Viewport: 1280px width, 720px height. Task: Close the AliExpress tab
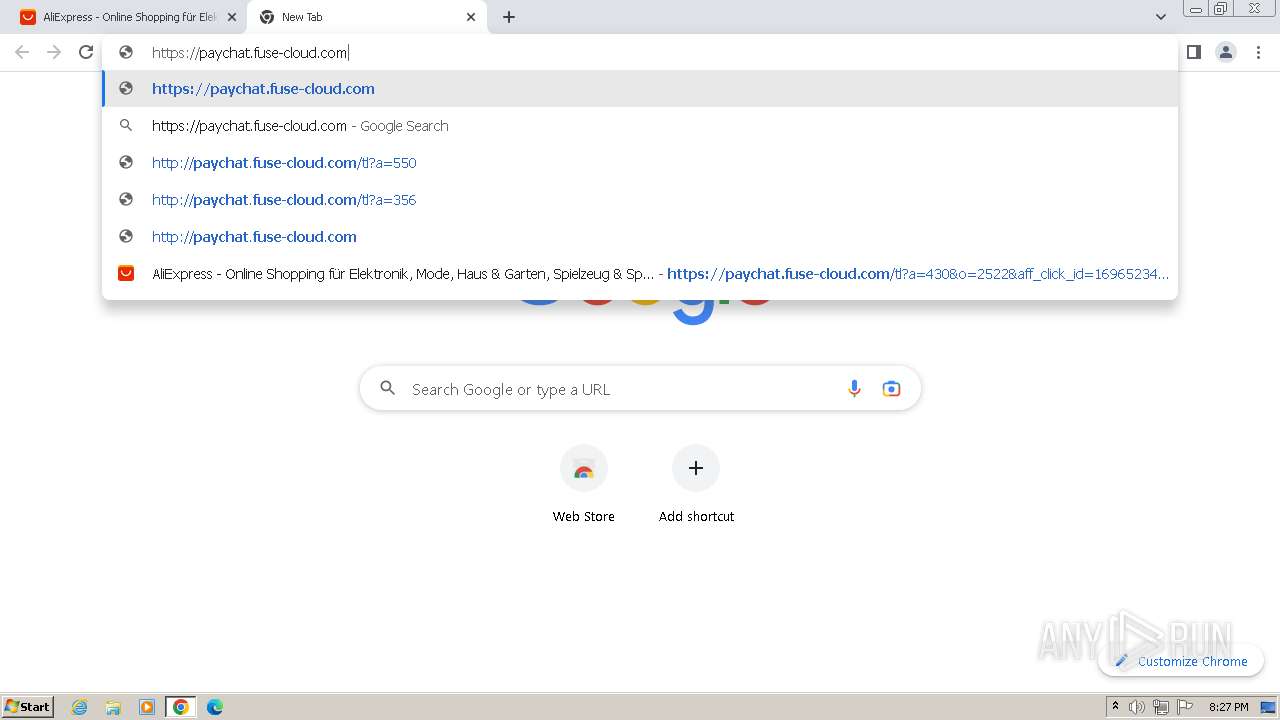coord(231,17)
